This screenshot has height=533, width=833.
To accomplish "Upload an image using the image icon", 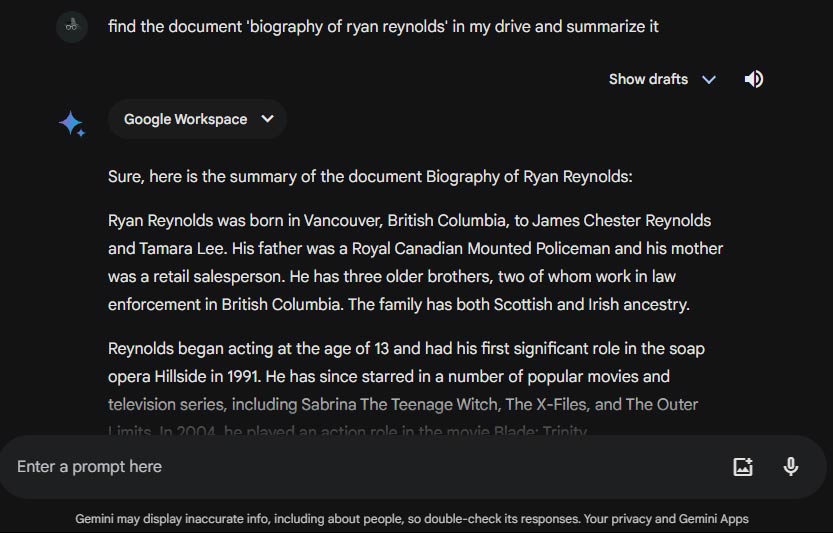I will click(743, 466).
